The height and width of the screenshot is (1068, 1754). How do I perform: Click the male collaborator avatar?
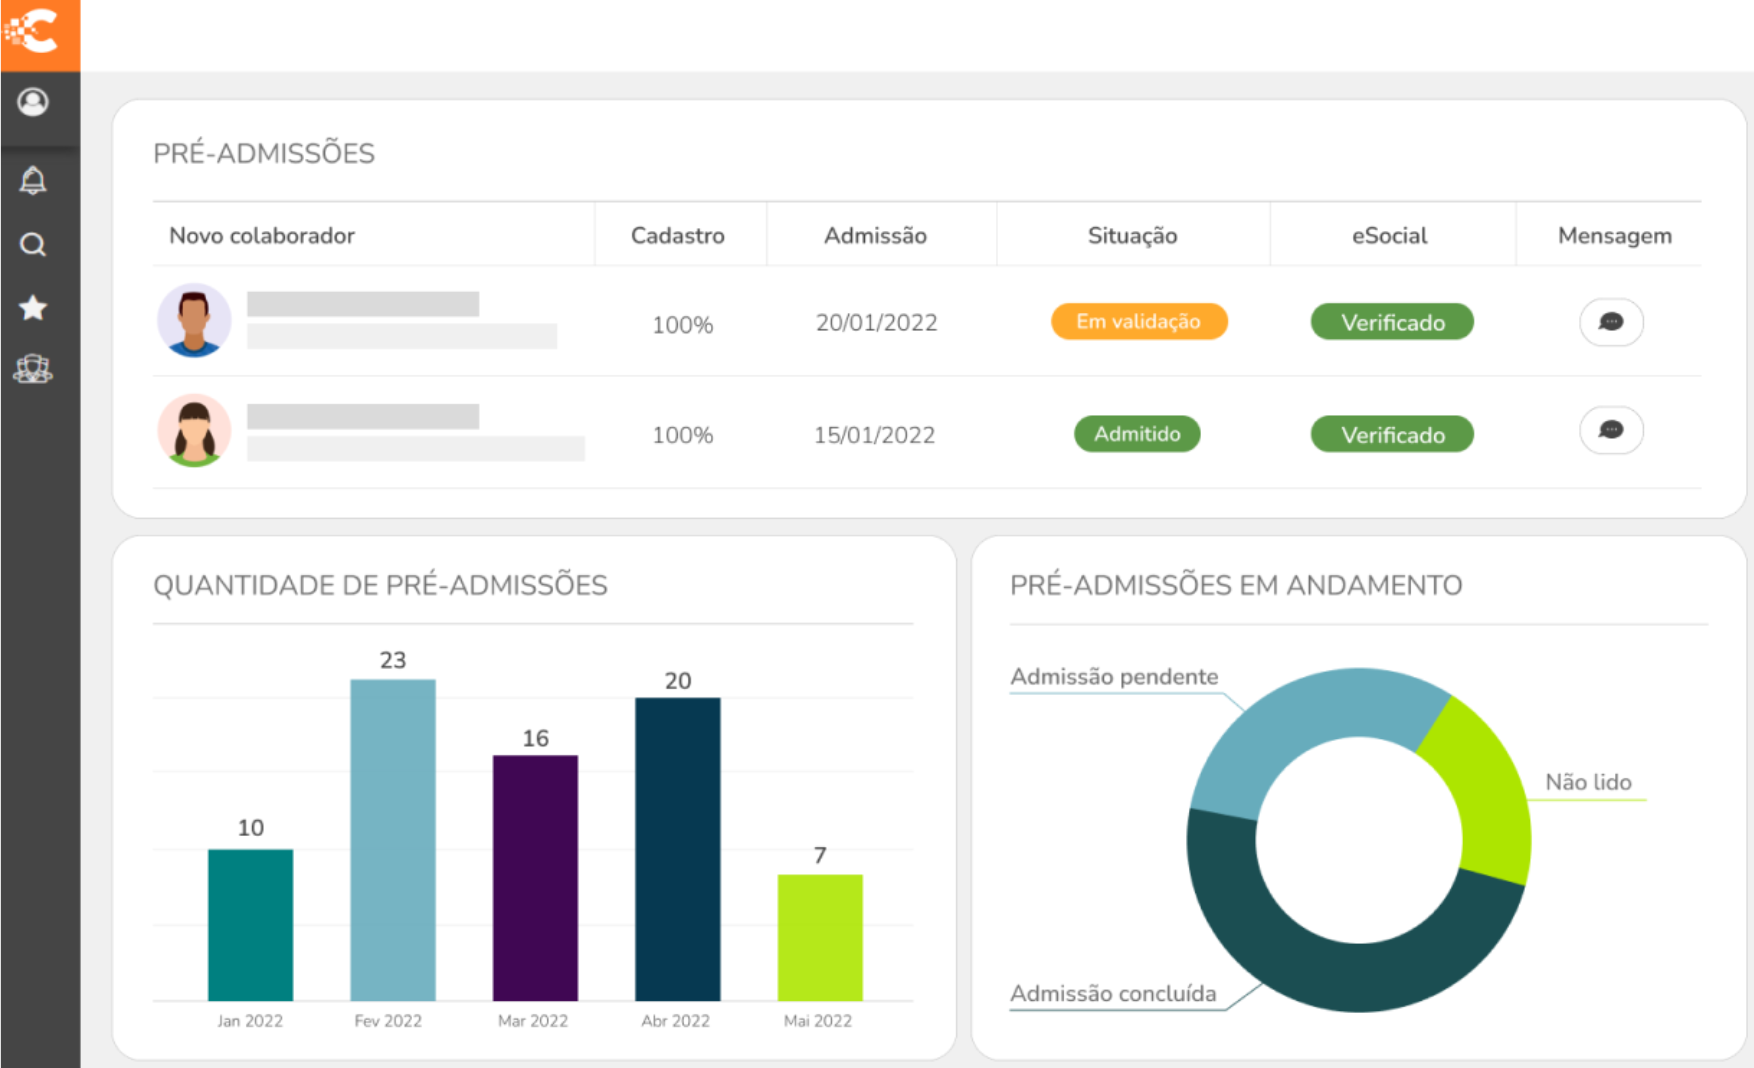coord(194,321)
